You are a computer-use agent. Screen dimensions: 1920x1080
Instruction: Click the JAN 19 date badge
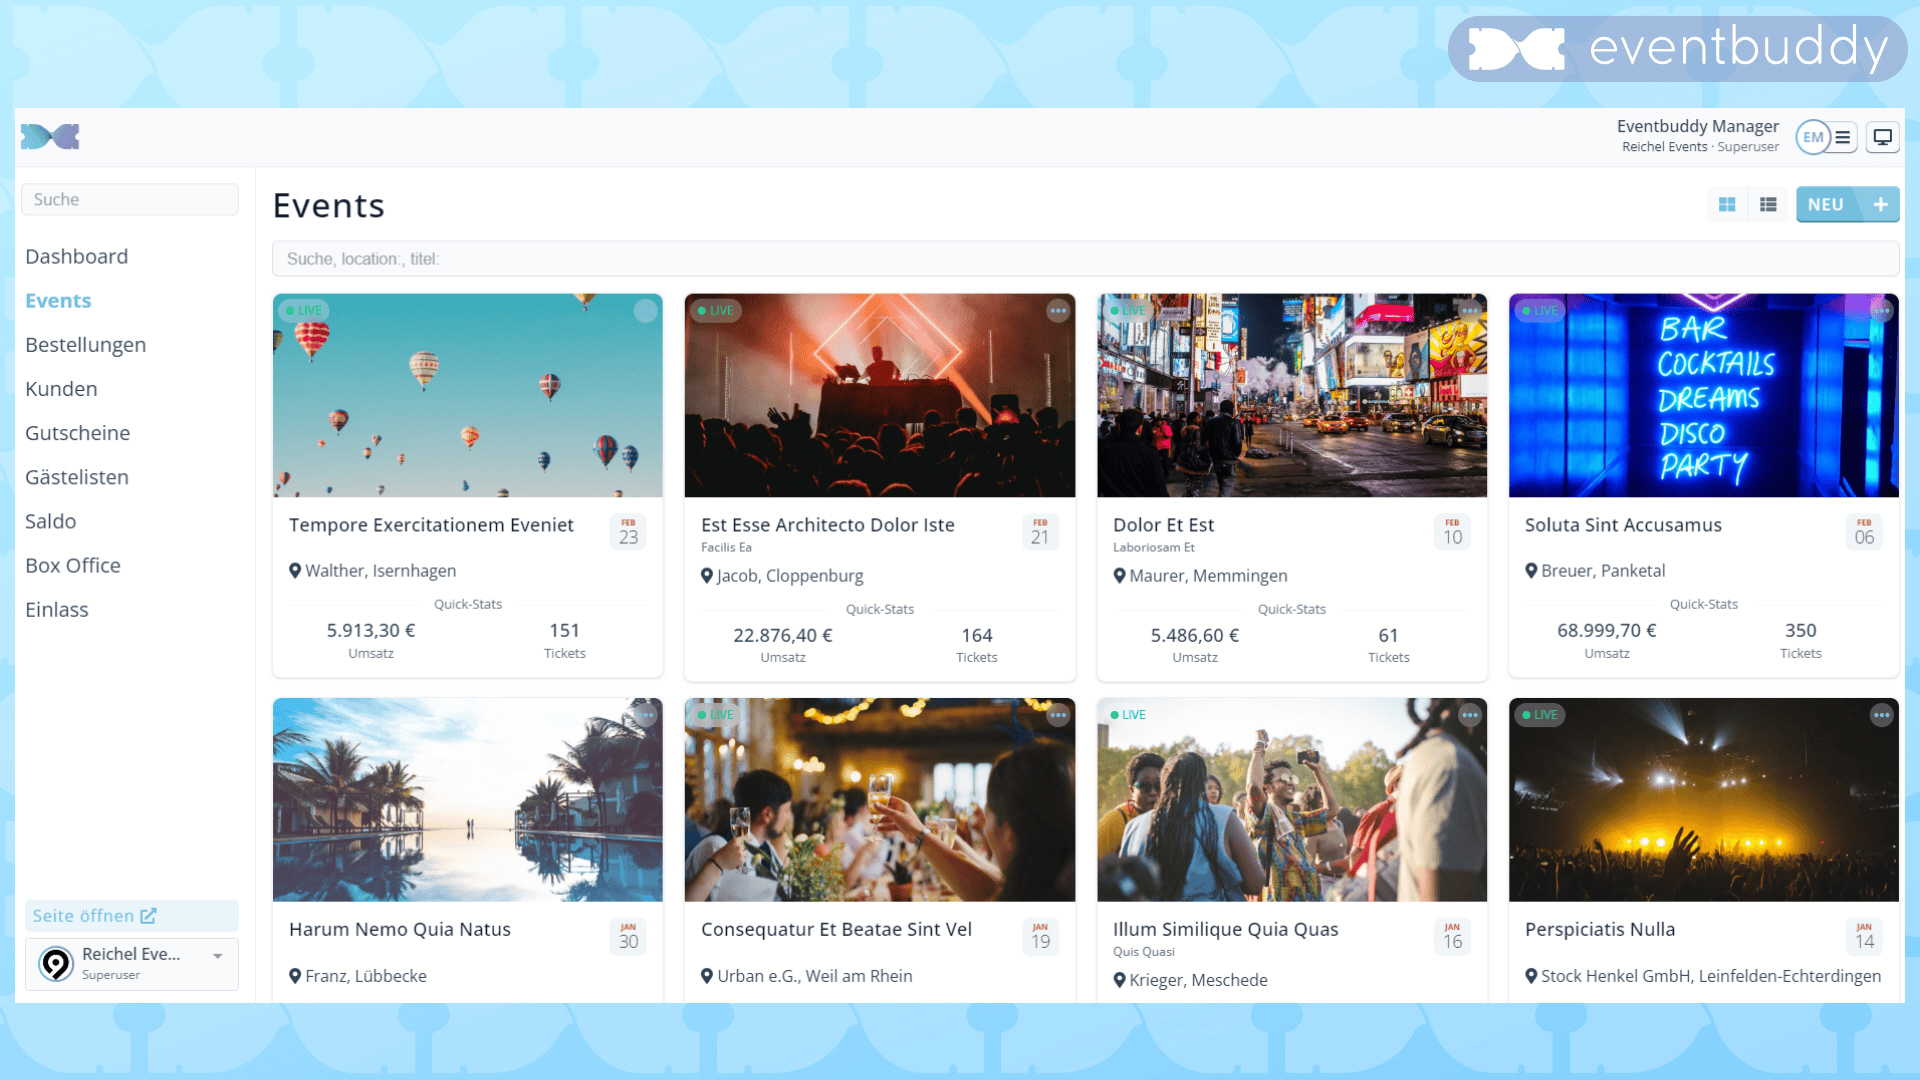pos(1040,937)
